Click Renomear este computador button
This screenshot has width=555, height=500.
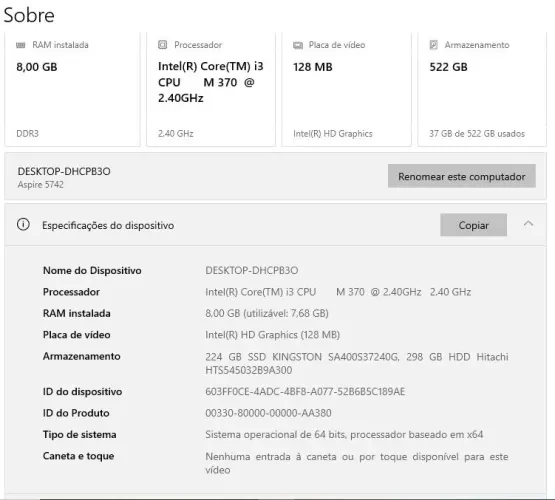coord(462,176)
